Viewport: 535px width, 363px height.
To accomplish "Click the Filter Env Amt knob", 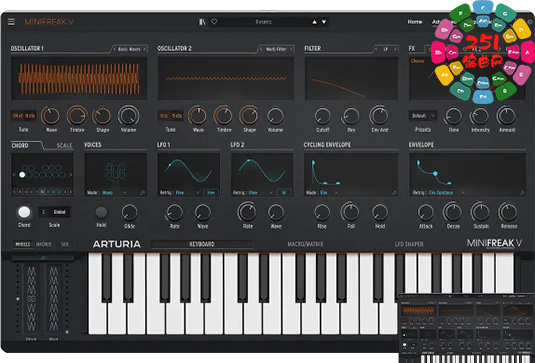I will tap(379, 116).
